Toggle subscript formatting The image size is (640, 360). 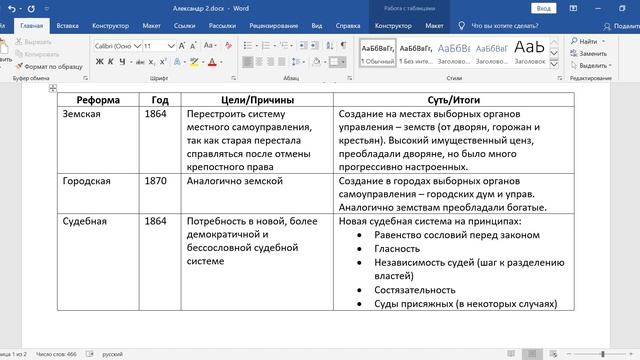[x=151, y=62]
